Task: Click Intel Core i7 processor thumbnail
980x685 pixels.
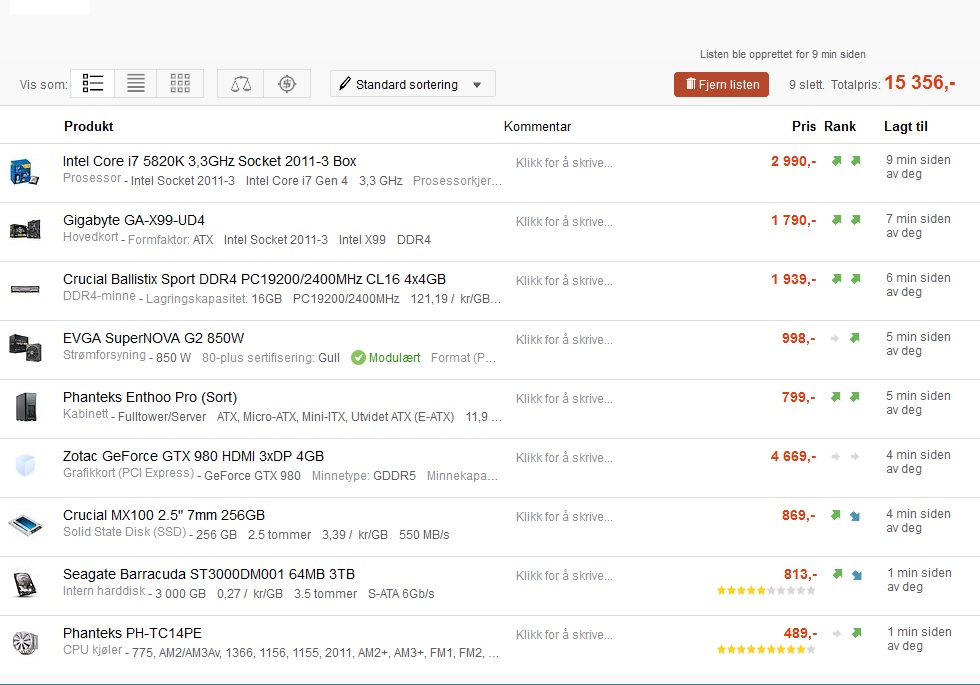Action: (24, 171)
